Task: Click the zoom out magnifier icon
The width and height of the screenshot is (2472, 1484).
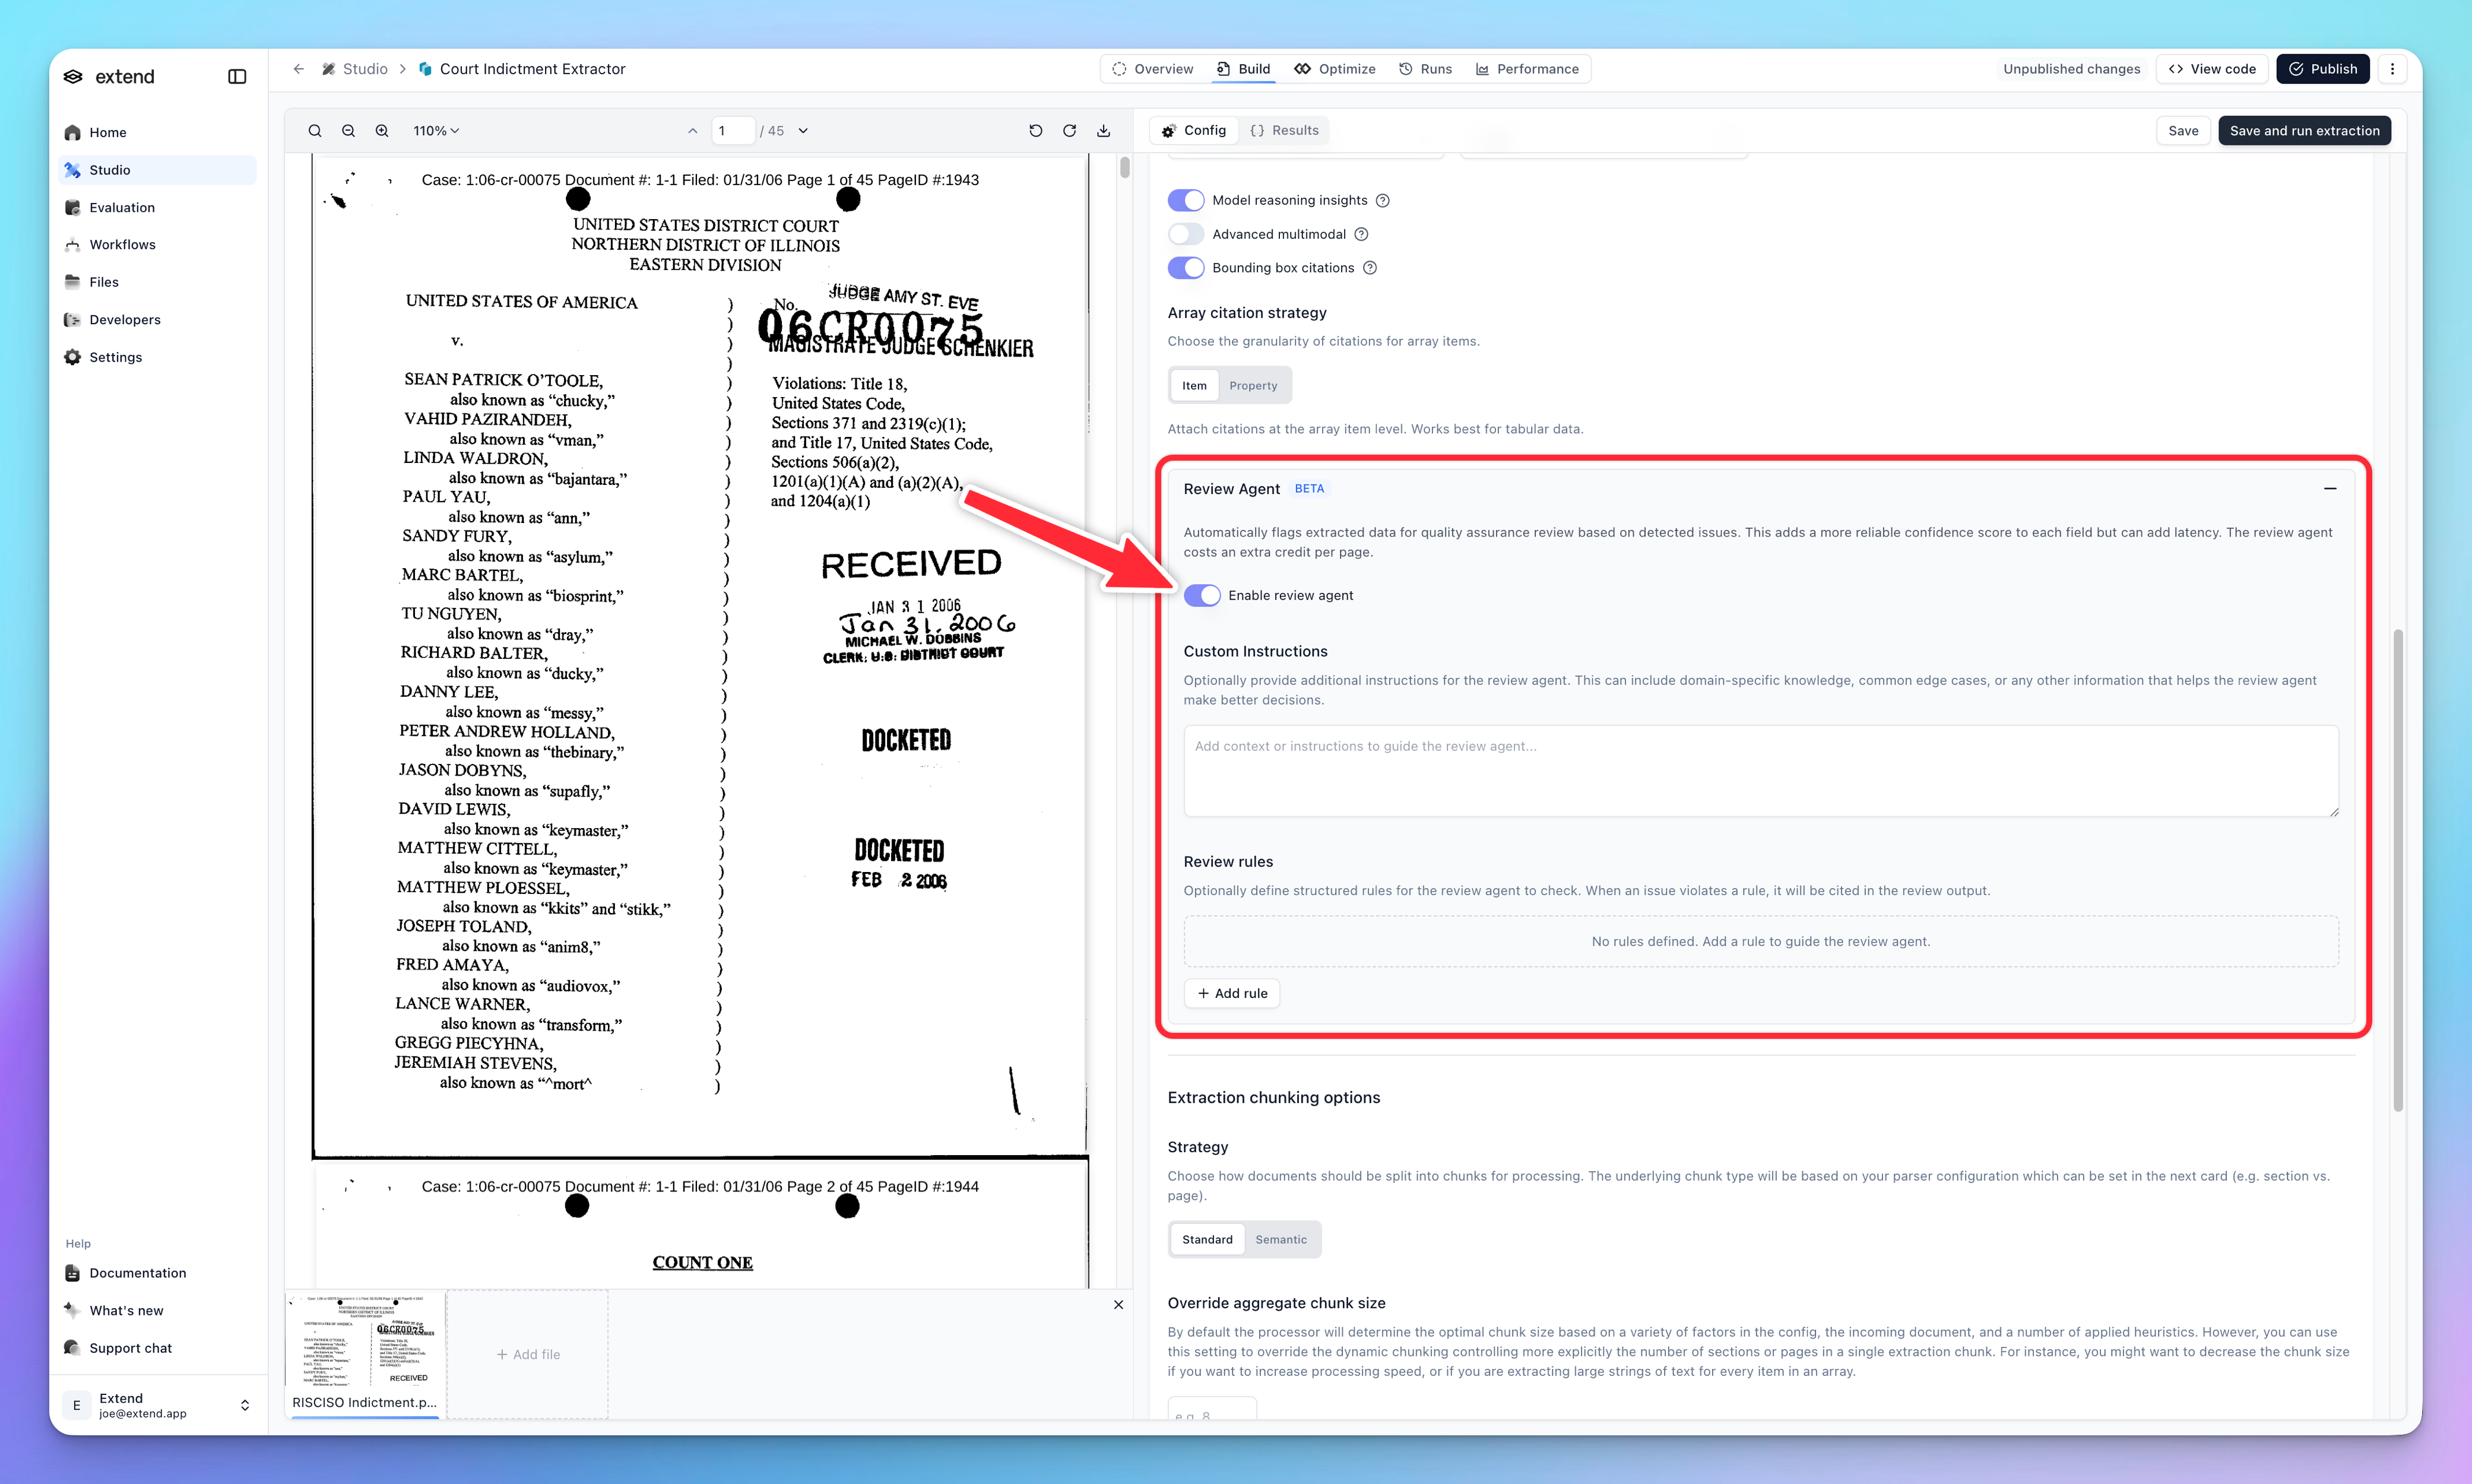Action: click(x=348, y=131)
